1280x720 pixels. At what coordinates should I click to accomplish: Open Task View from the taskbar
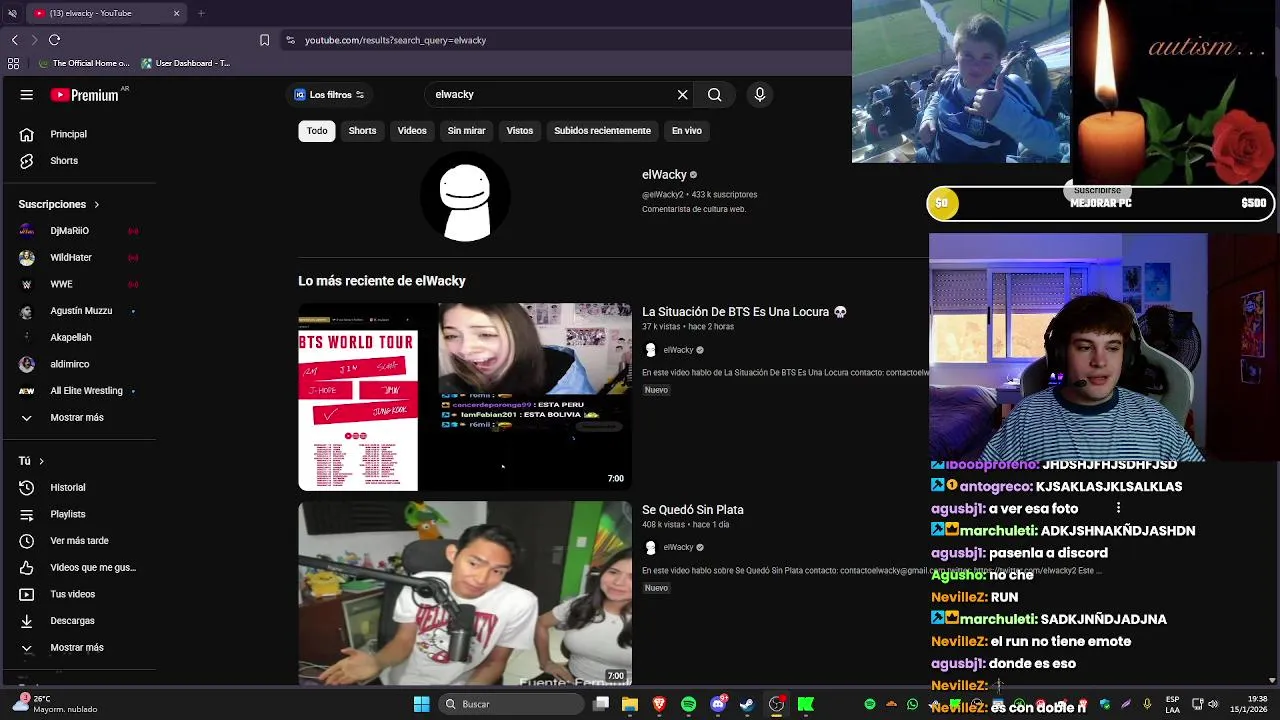tap(600, 704)
